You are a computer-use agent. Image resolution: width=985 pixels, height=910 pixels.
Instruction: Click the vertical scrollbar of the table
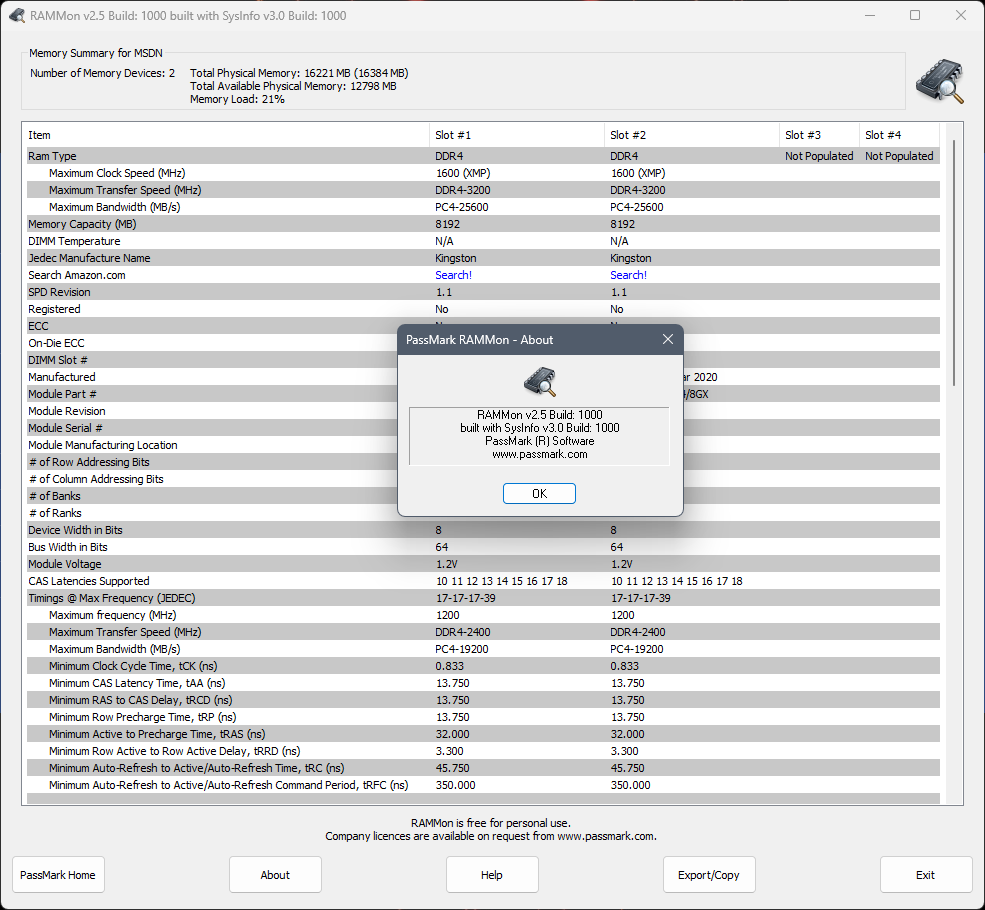954,263
